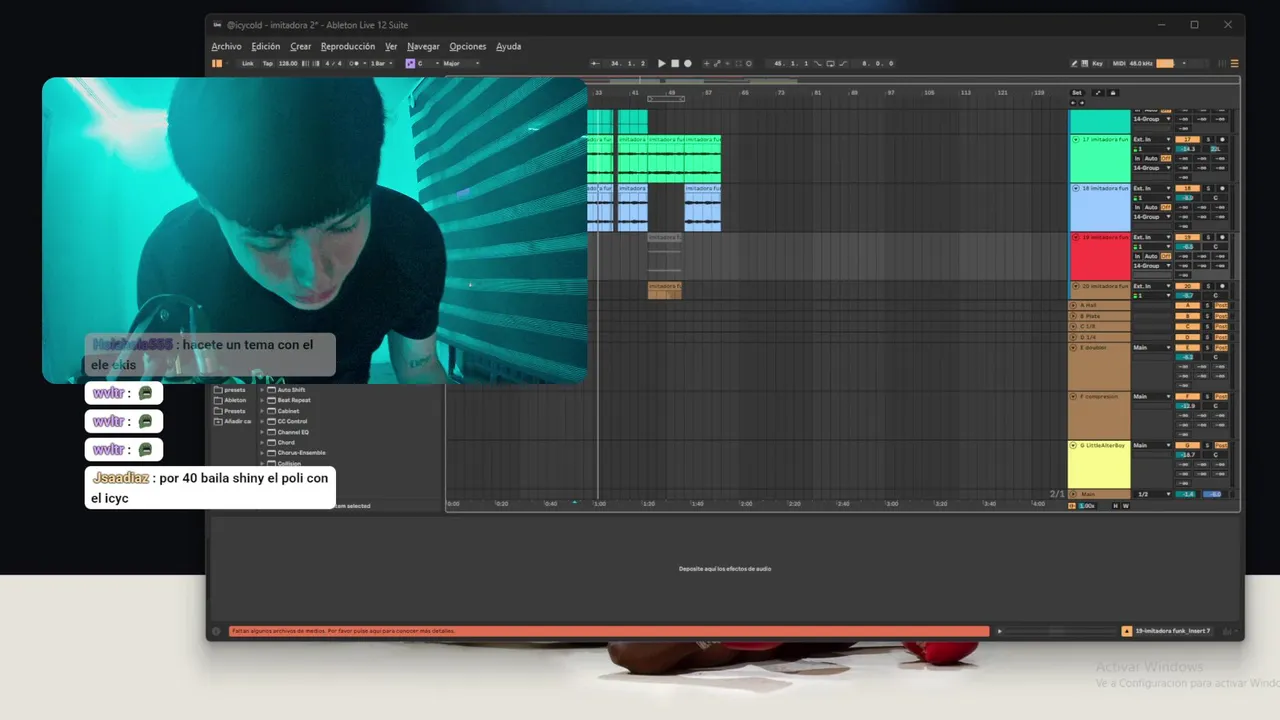Enable MIDI map mode

click(1119, 63)
